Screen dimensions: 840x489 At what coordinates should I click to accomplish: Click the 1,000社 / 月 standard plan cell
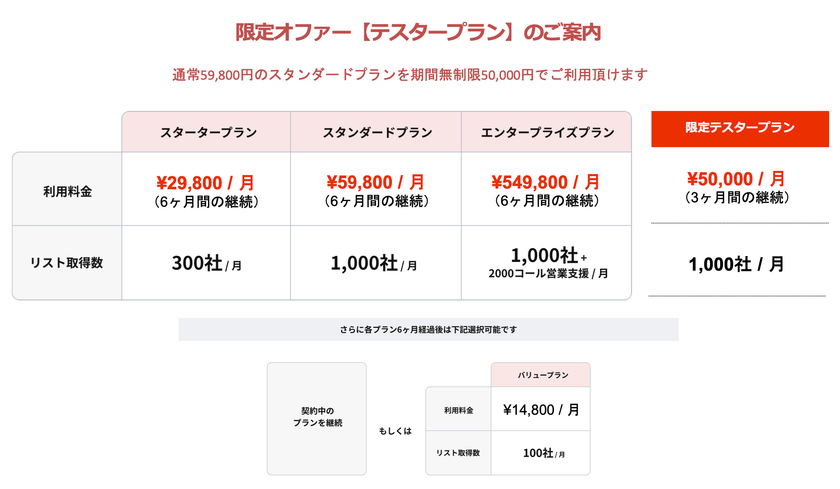(x=375, y=264)
